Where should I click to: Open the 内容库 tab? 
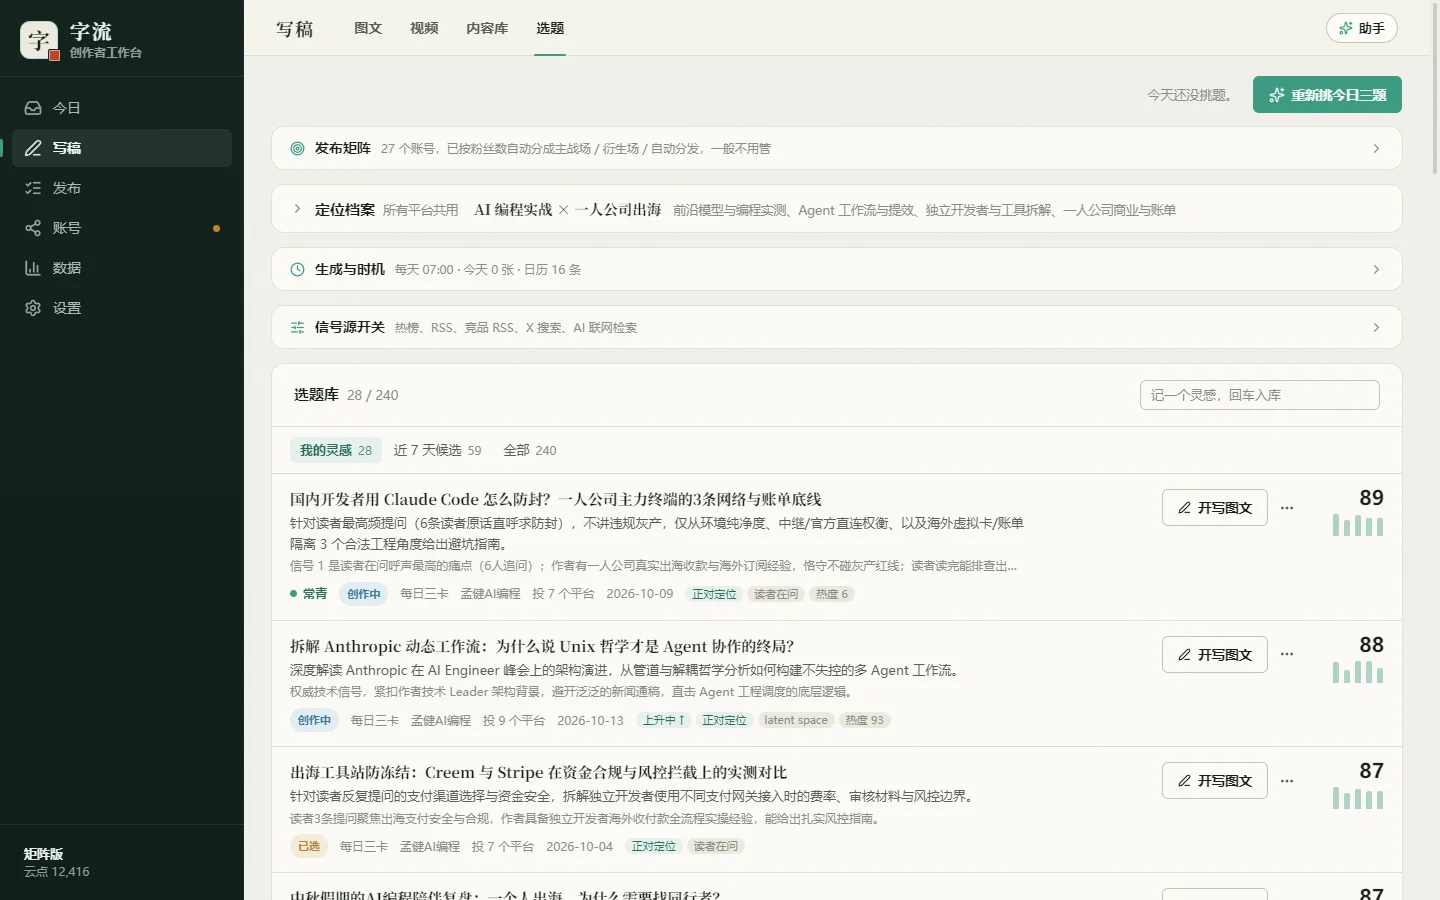tap(487, 28)
